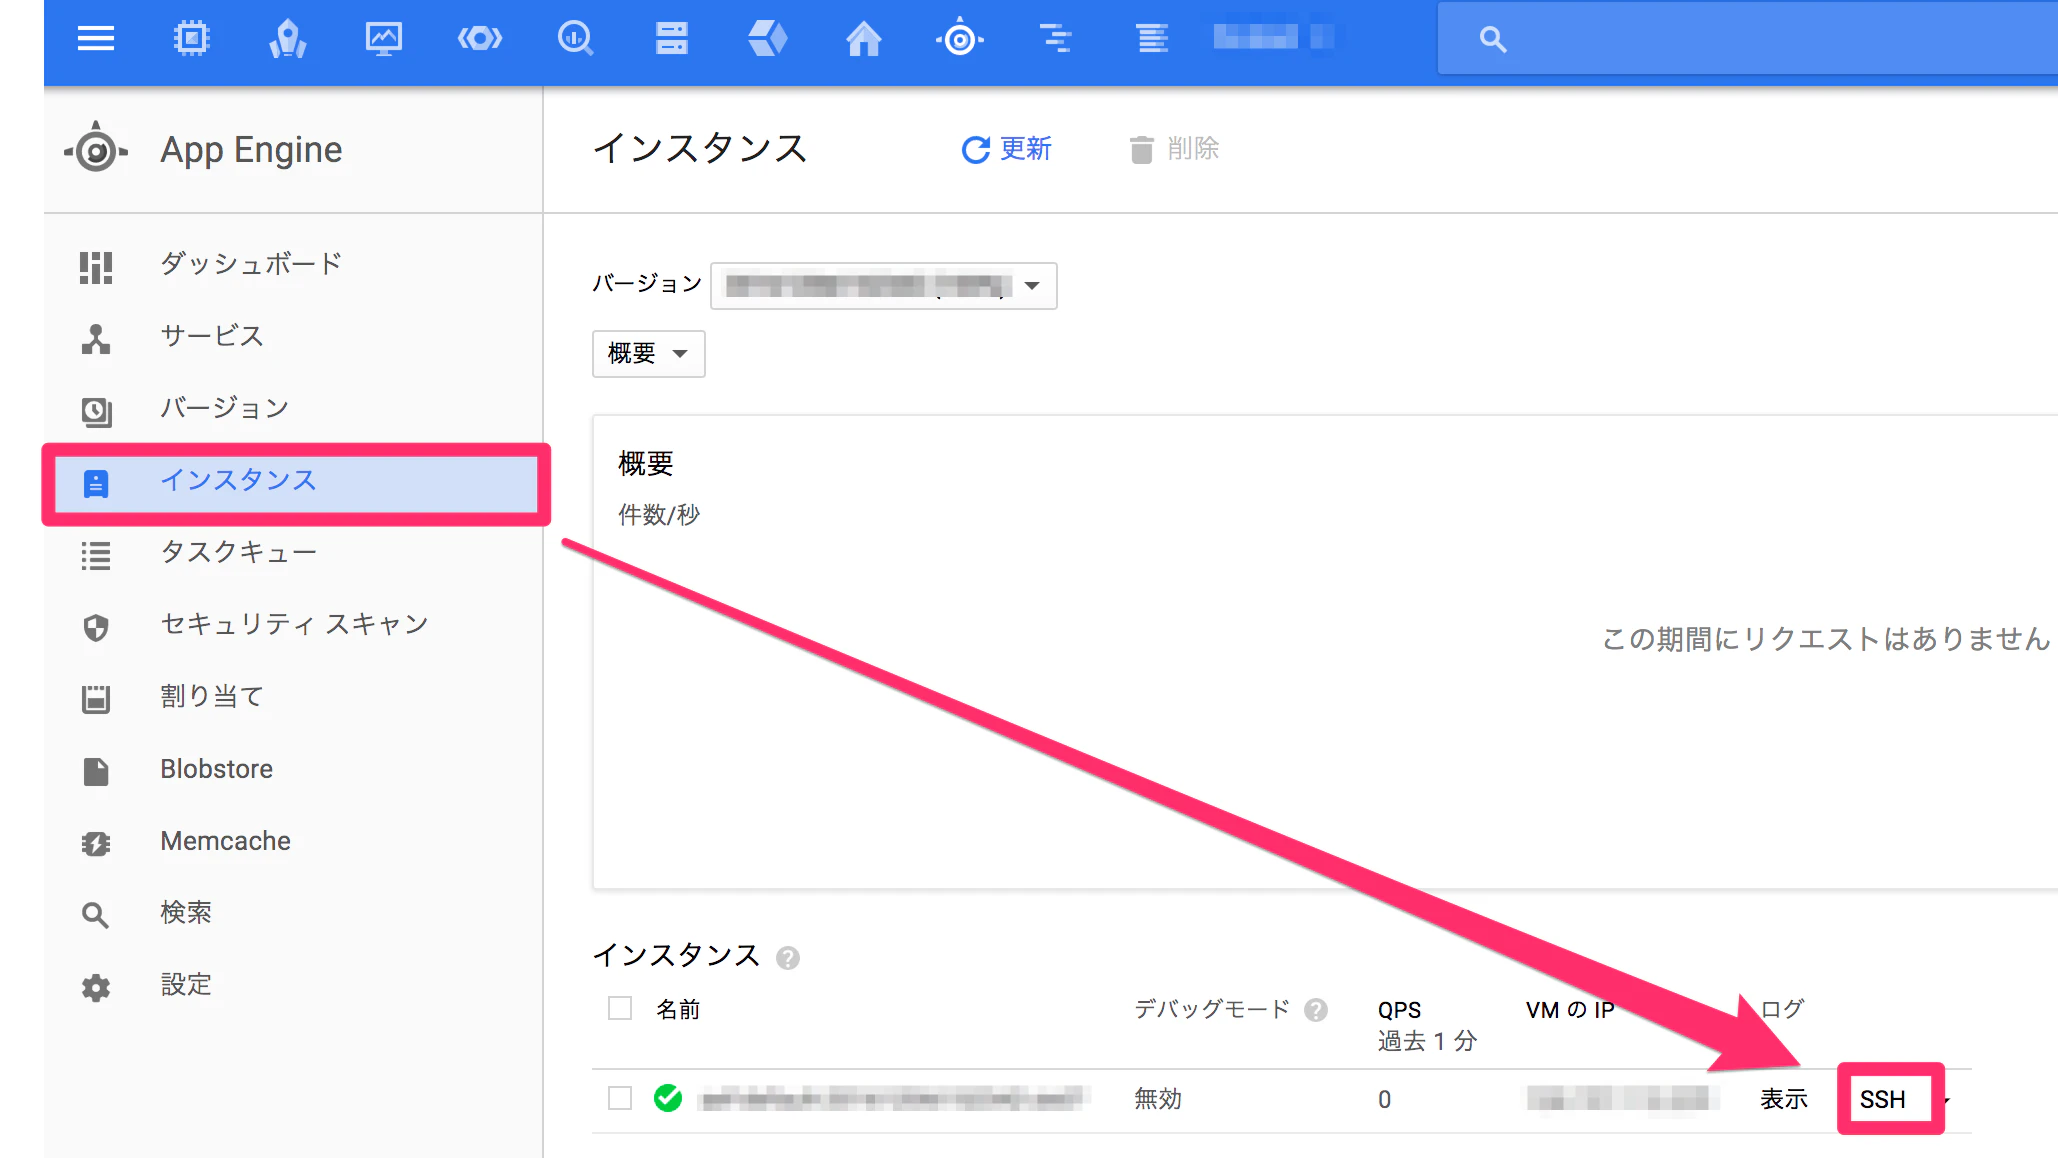Open the Compute Engine chip icon
The image size is (2058, 1158).
(192, 38)
